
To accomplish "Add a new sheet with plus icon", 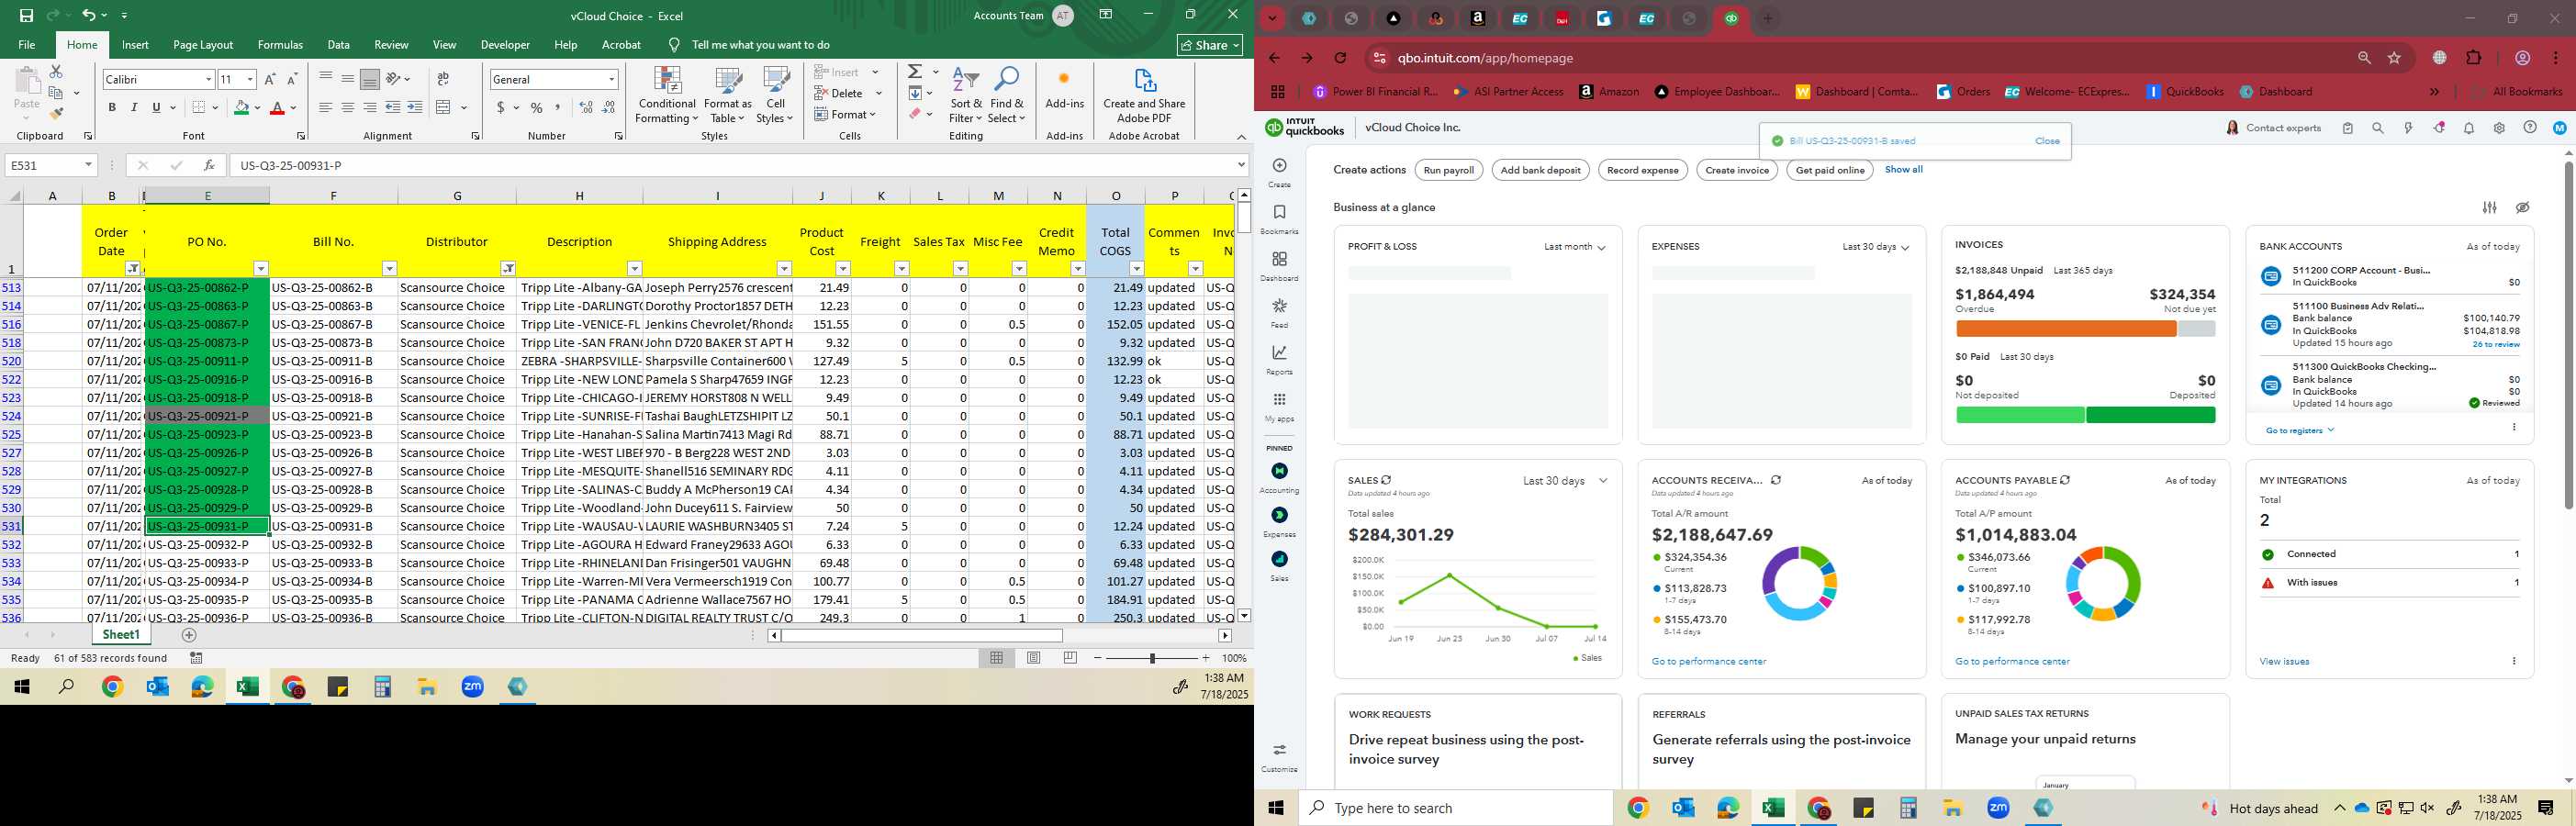I will tap(189, 635).
